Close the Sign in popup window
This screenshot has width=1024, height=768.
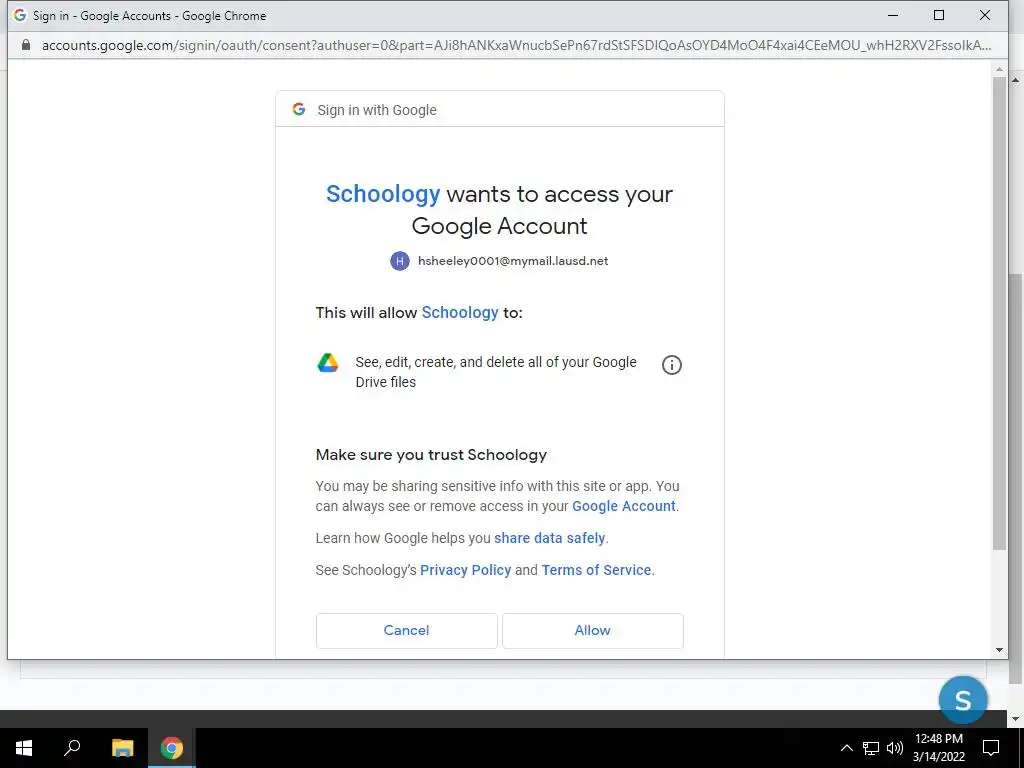(x=985, y=15)
